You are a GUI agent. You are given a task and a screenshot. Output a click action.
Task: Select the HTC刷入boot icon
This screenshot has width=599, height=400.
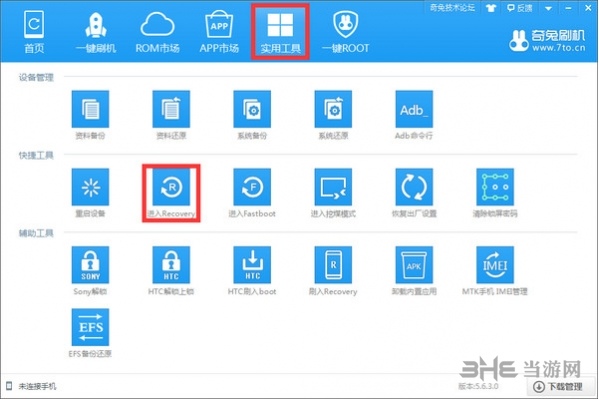pyautogui.click(x=252, y=265)
